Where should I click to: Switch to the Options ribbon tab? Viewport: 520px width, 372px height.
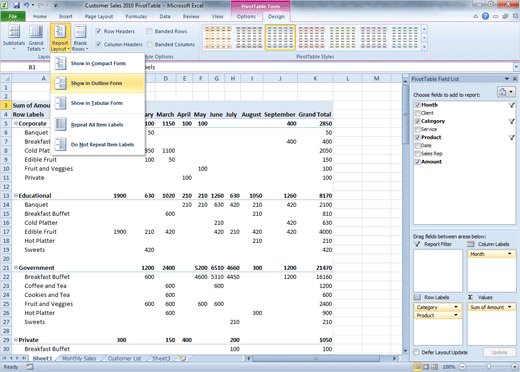click(x=246, y=16)
